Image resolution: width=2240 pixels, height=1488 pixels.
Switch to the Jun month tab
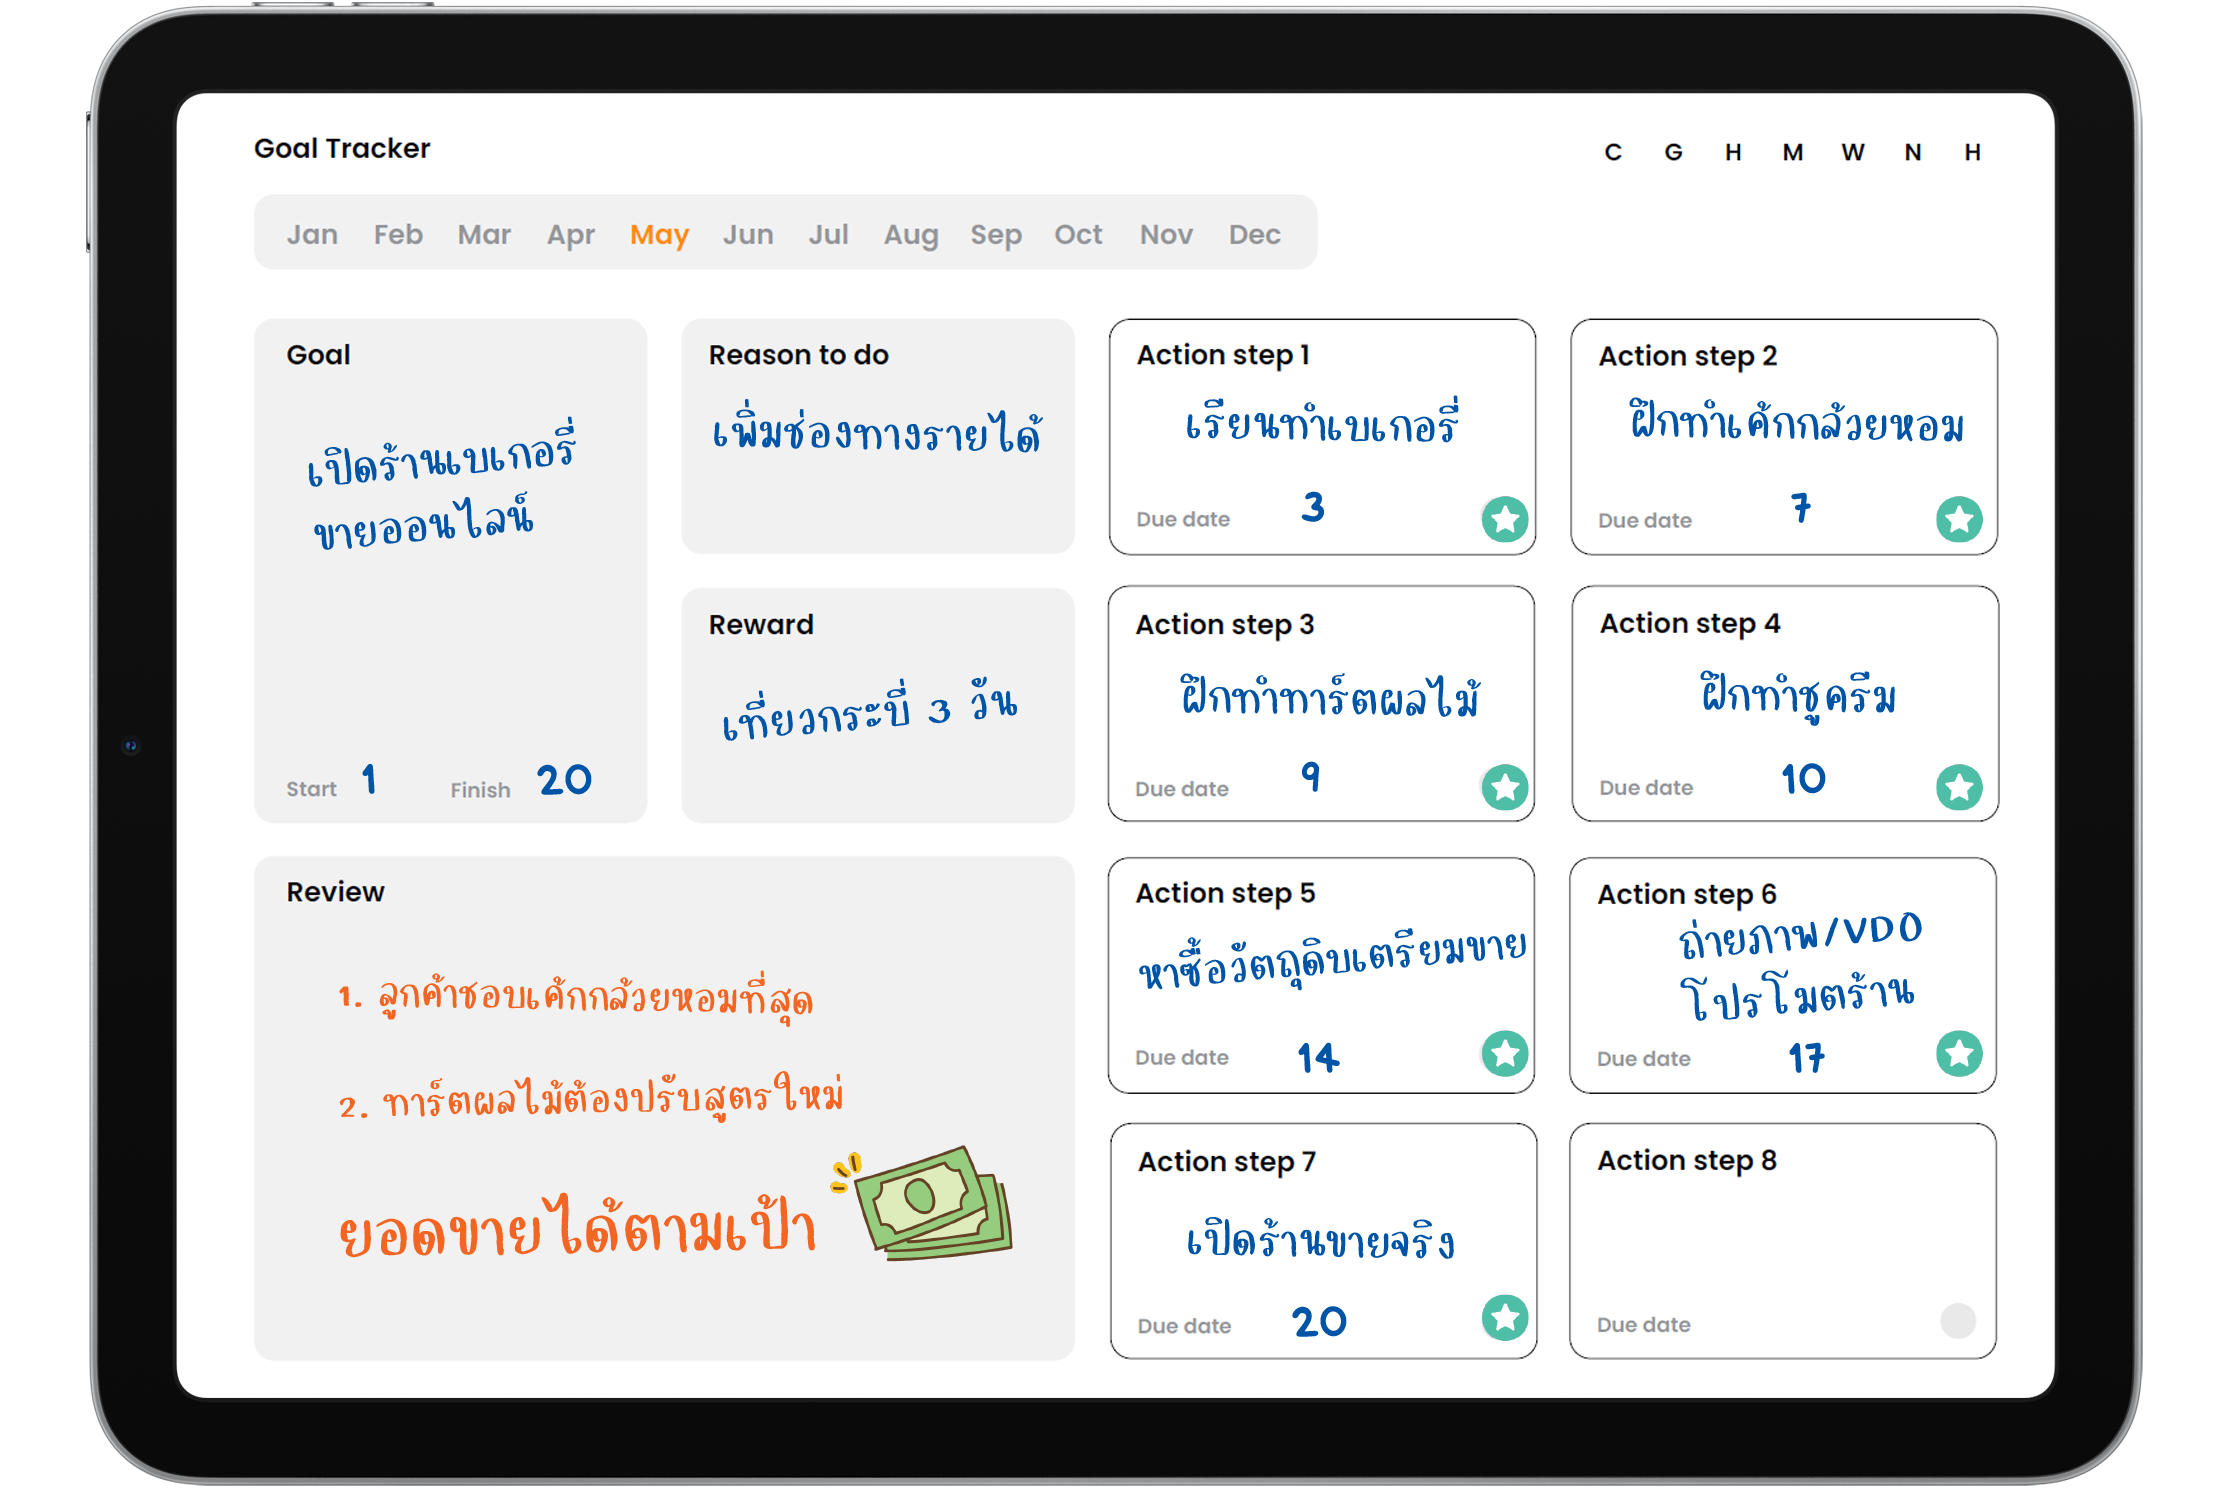click(x=748, y=235)
